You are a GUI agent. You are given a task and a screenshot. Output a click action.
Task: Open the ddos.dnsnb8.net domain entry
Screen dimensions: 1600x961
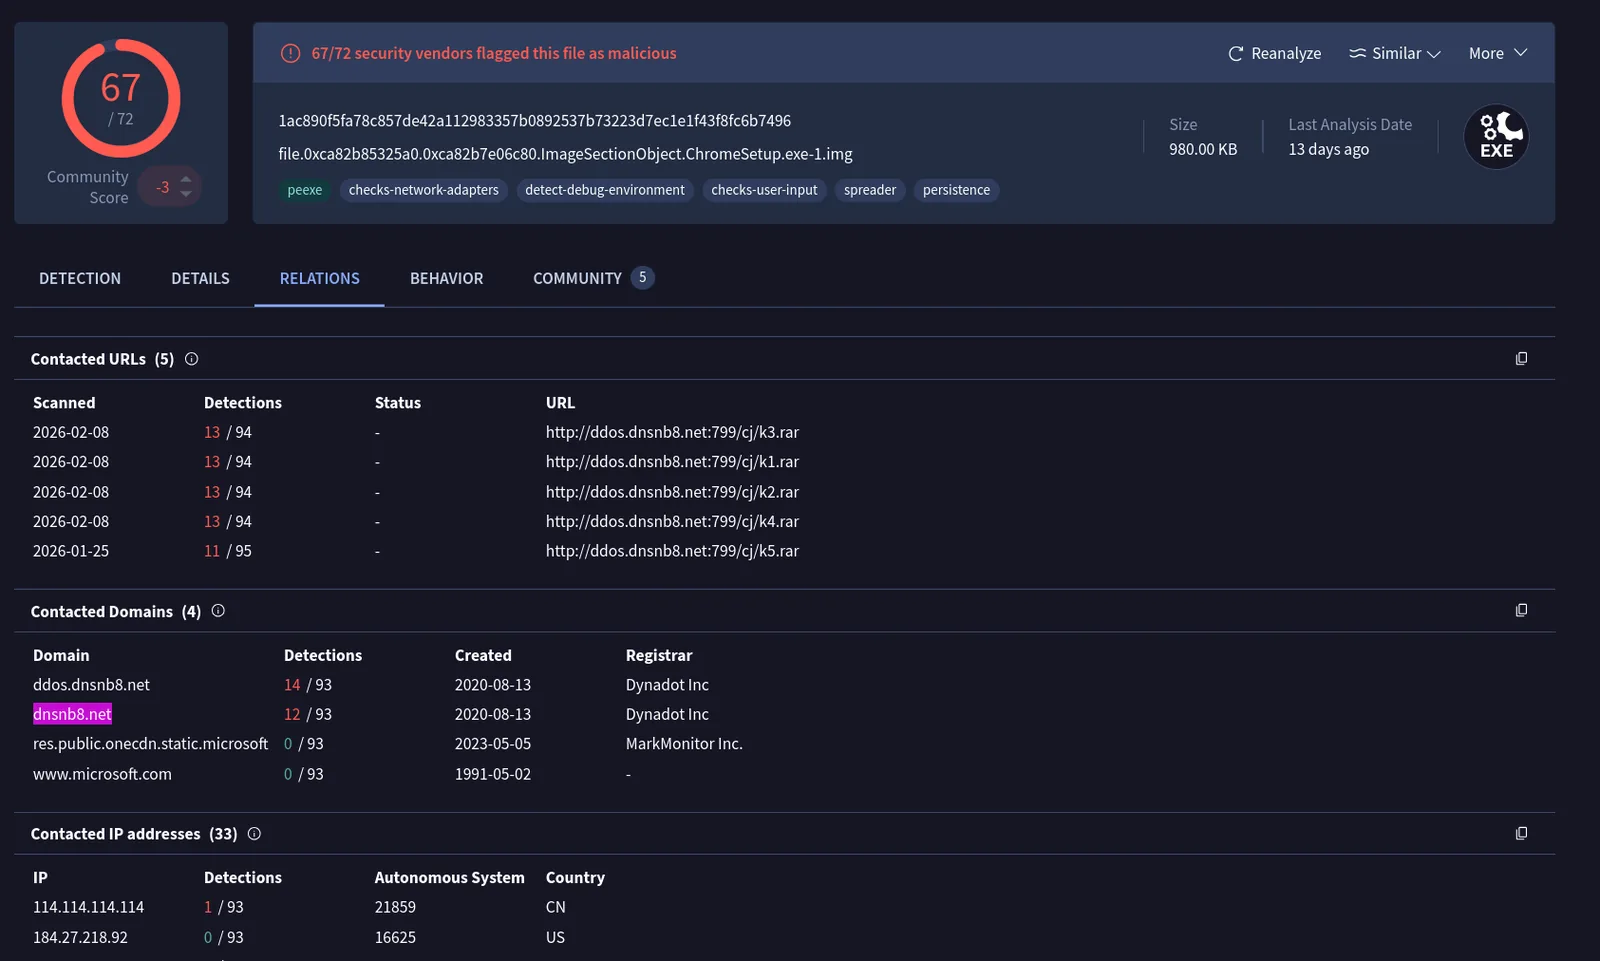(x=91, y=684)
